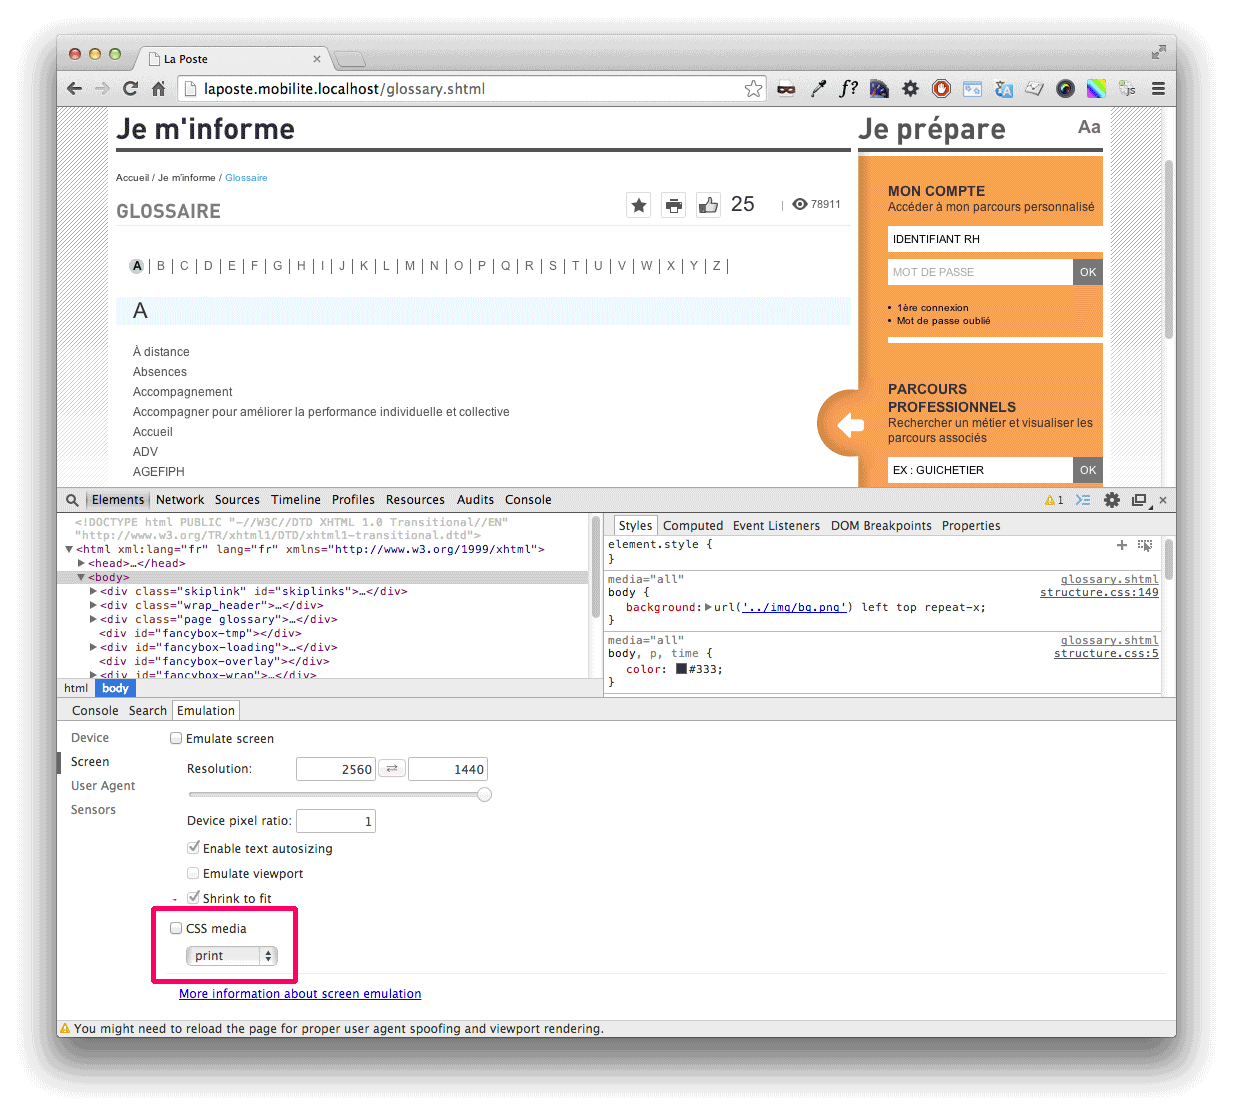This screenshot has height=1116, width=1234.
Task: Click the IDENTIFIANT RH input
Action: pyautogui.click(x=995, y=239)
